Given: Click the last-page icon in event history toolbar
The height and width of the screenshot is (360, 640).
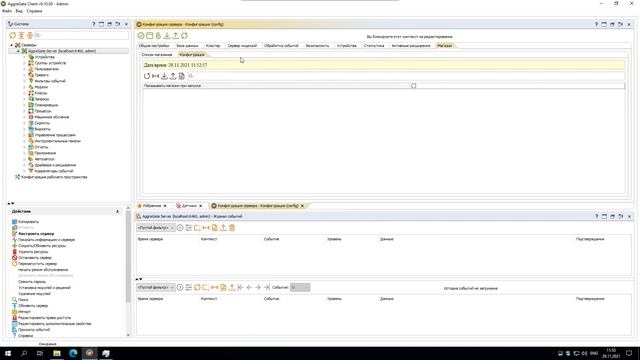Looking at the screenshot, I should point(267,287).
